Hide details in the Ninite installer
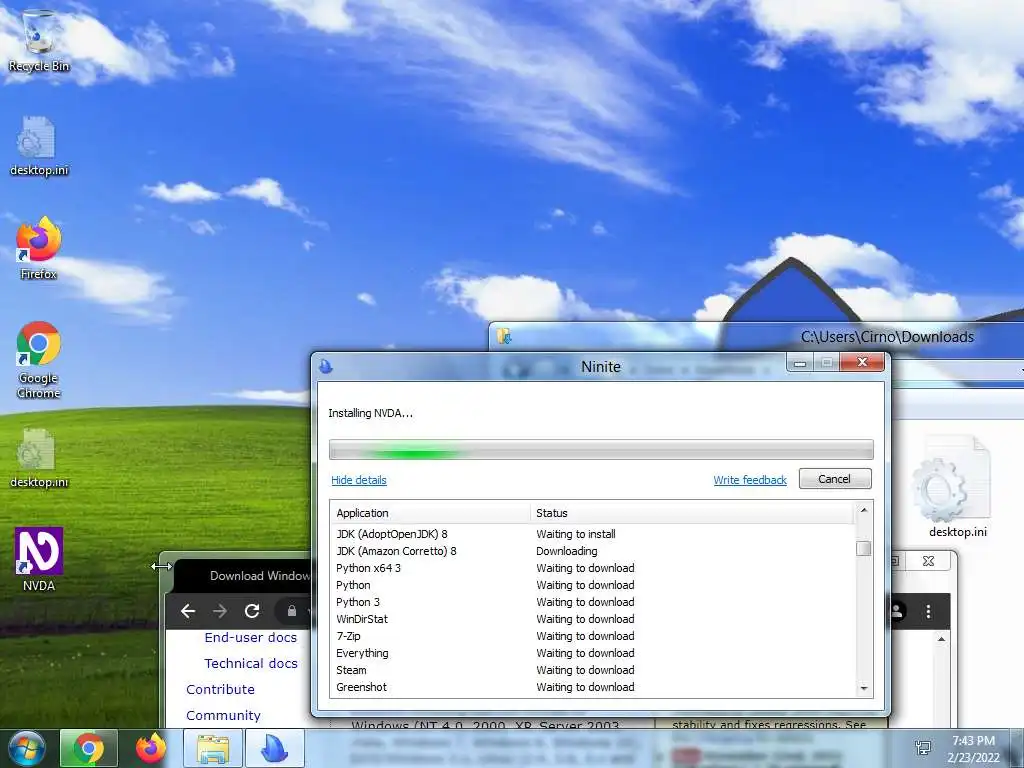The image size is (1024, 768). (359, 480)
